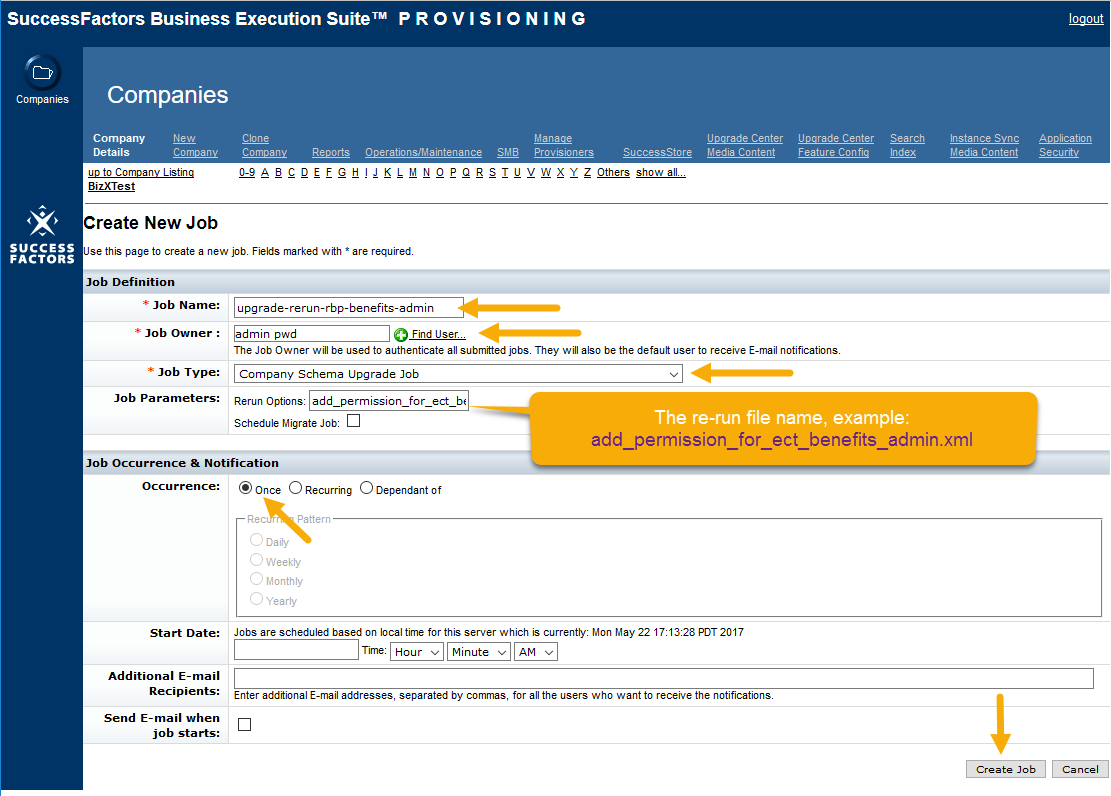The image size is (1111, 796).
Task: Open the BizXTest company link
Action: (x=111, y=186)
